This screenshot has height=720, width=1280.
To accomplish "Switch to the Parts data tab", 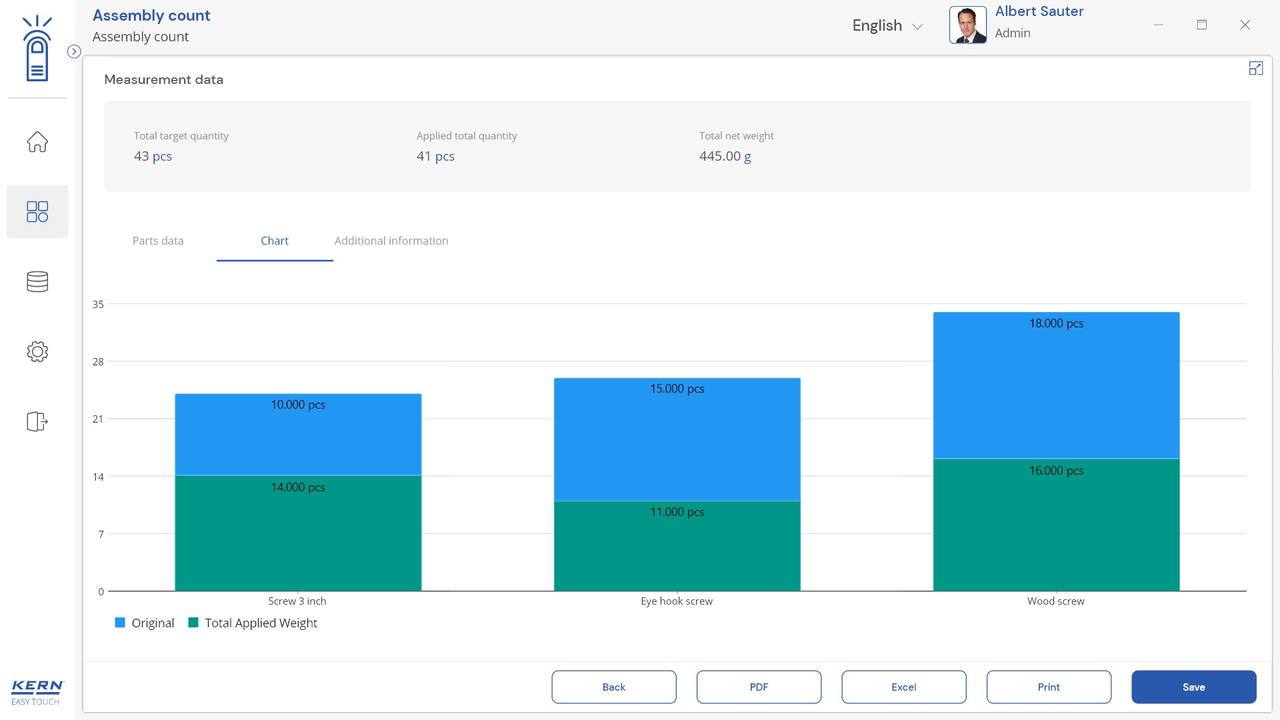I will (x=158, y=241).
